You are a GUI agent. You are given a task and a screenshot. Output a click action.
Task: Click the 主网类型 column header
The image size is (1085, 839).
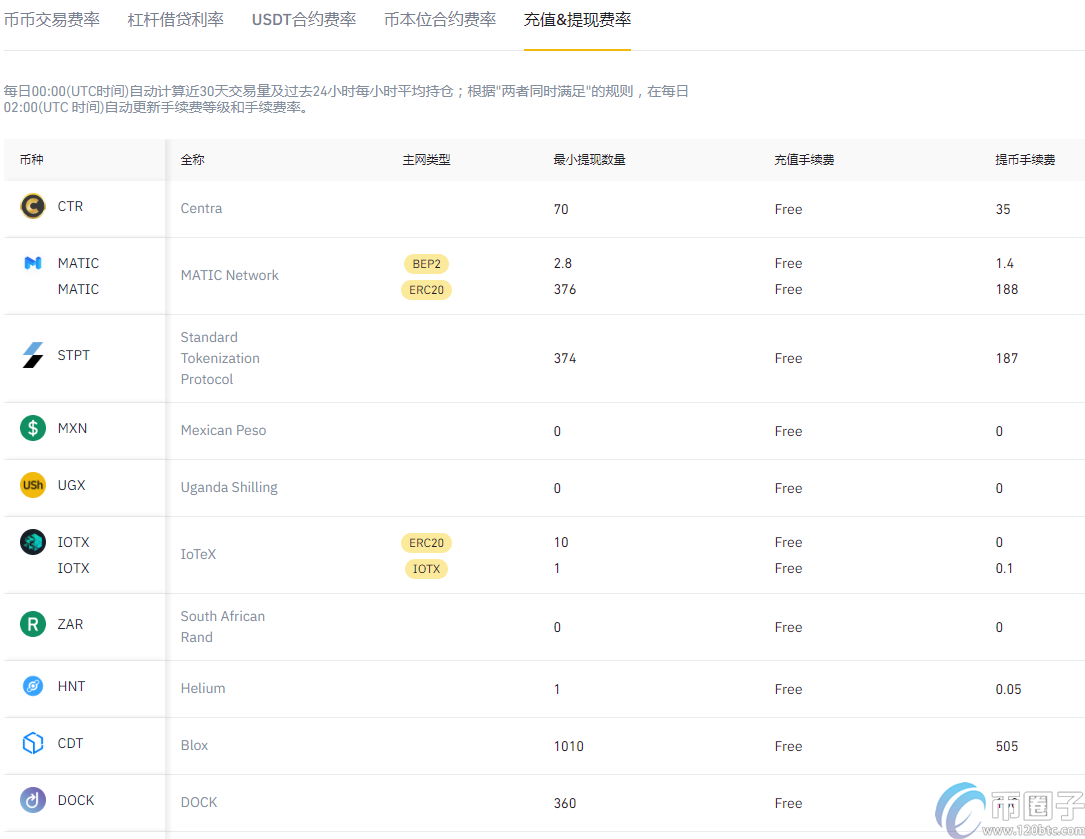426,159
